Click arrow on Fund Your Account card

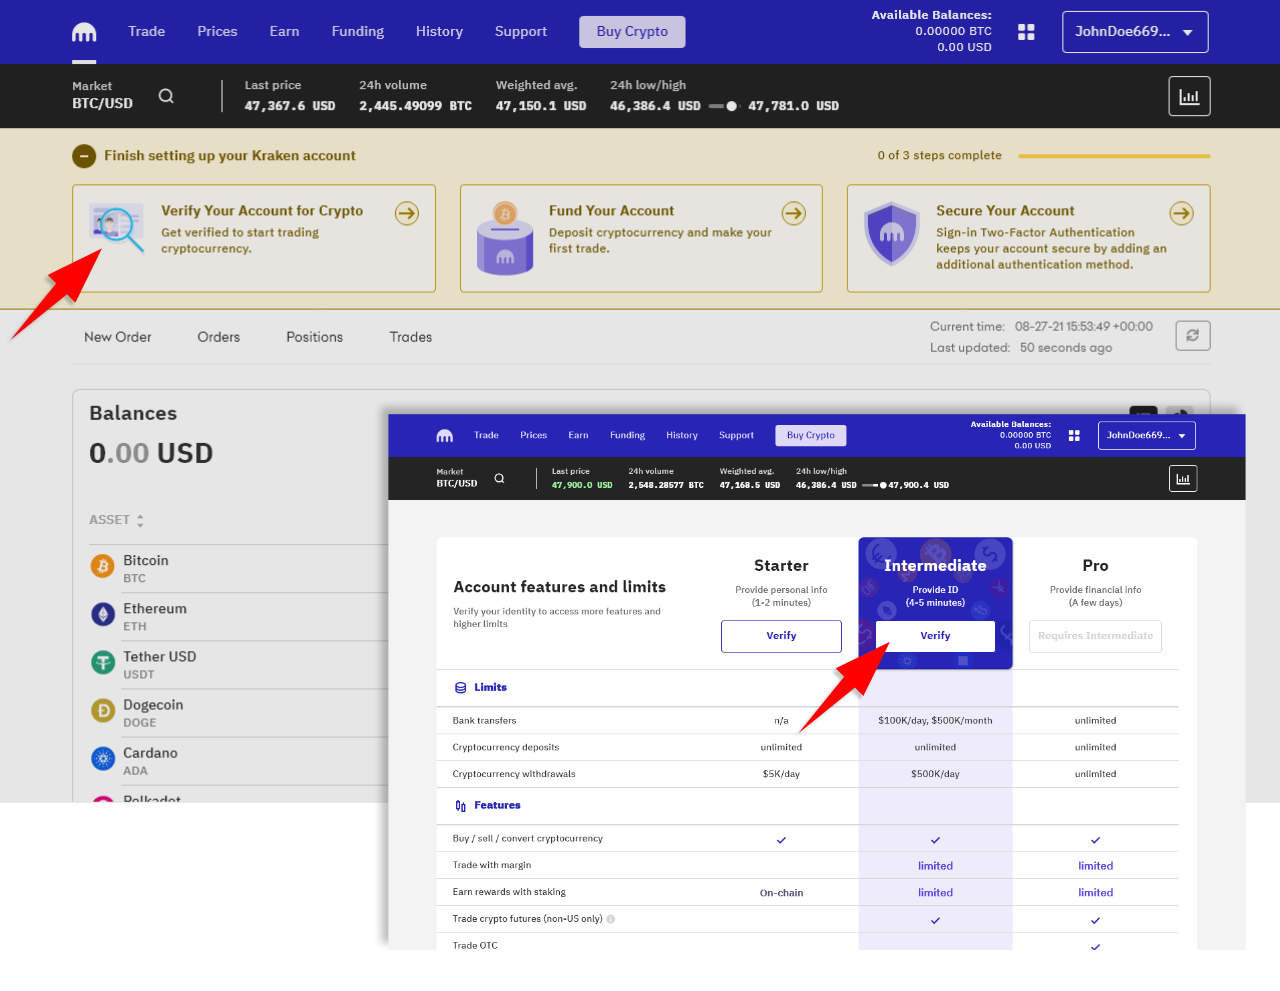[x=794, y=213]
